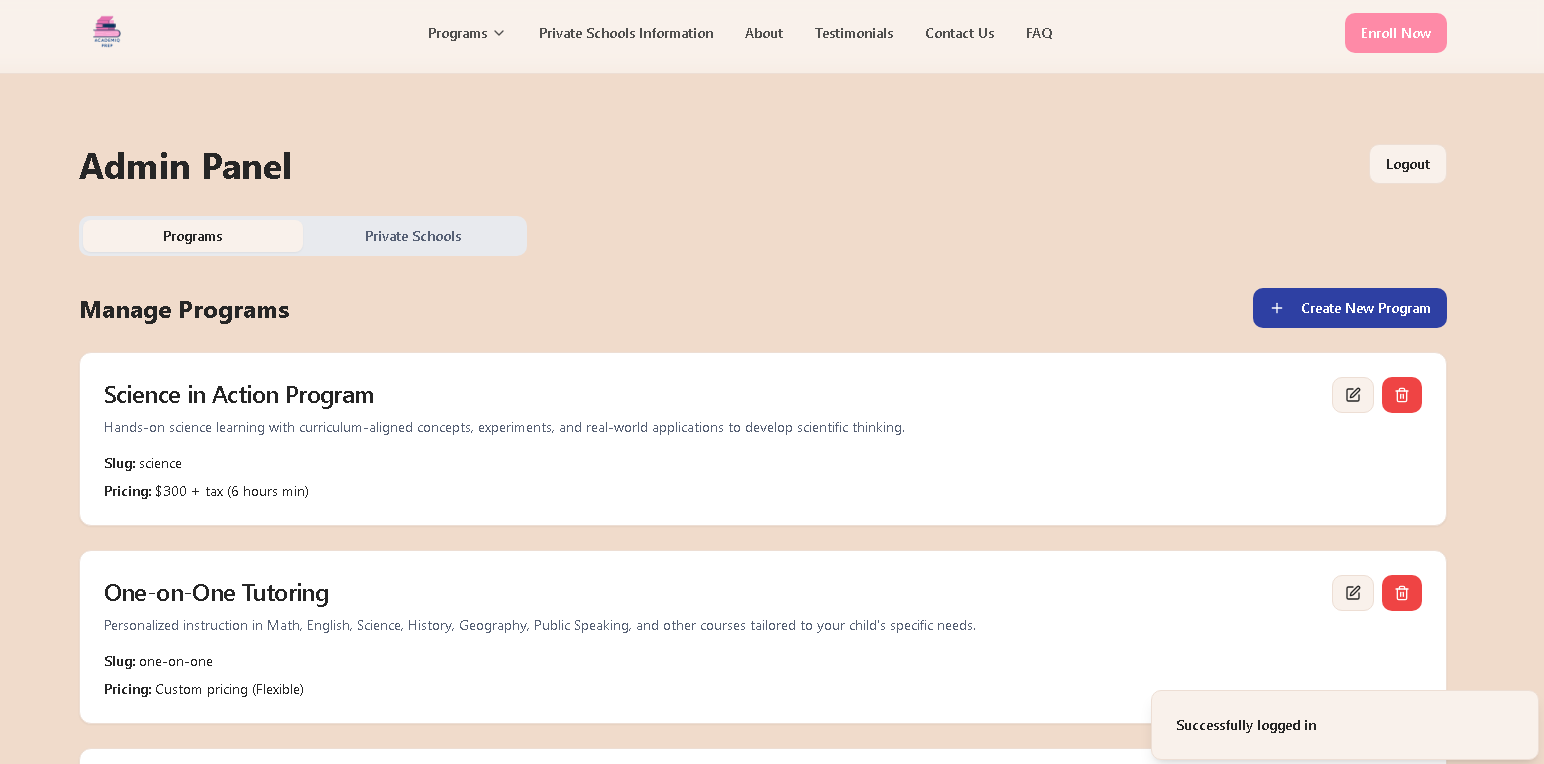Open the About page
This screenshot has height=764, width=1544.
pyautogui.click(x=764, y=33)
